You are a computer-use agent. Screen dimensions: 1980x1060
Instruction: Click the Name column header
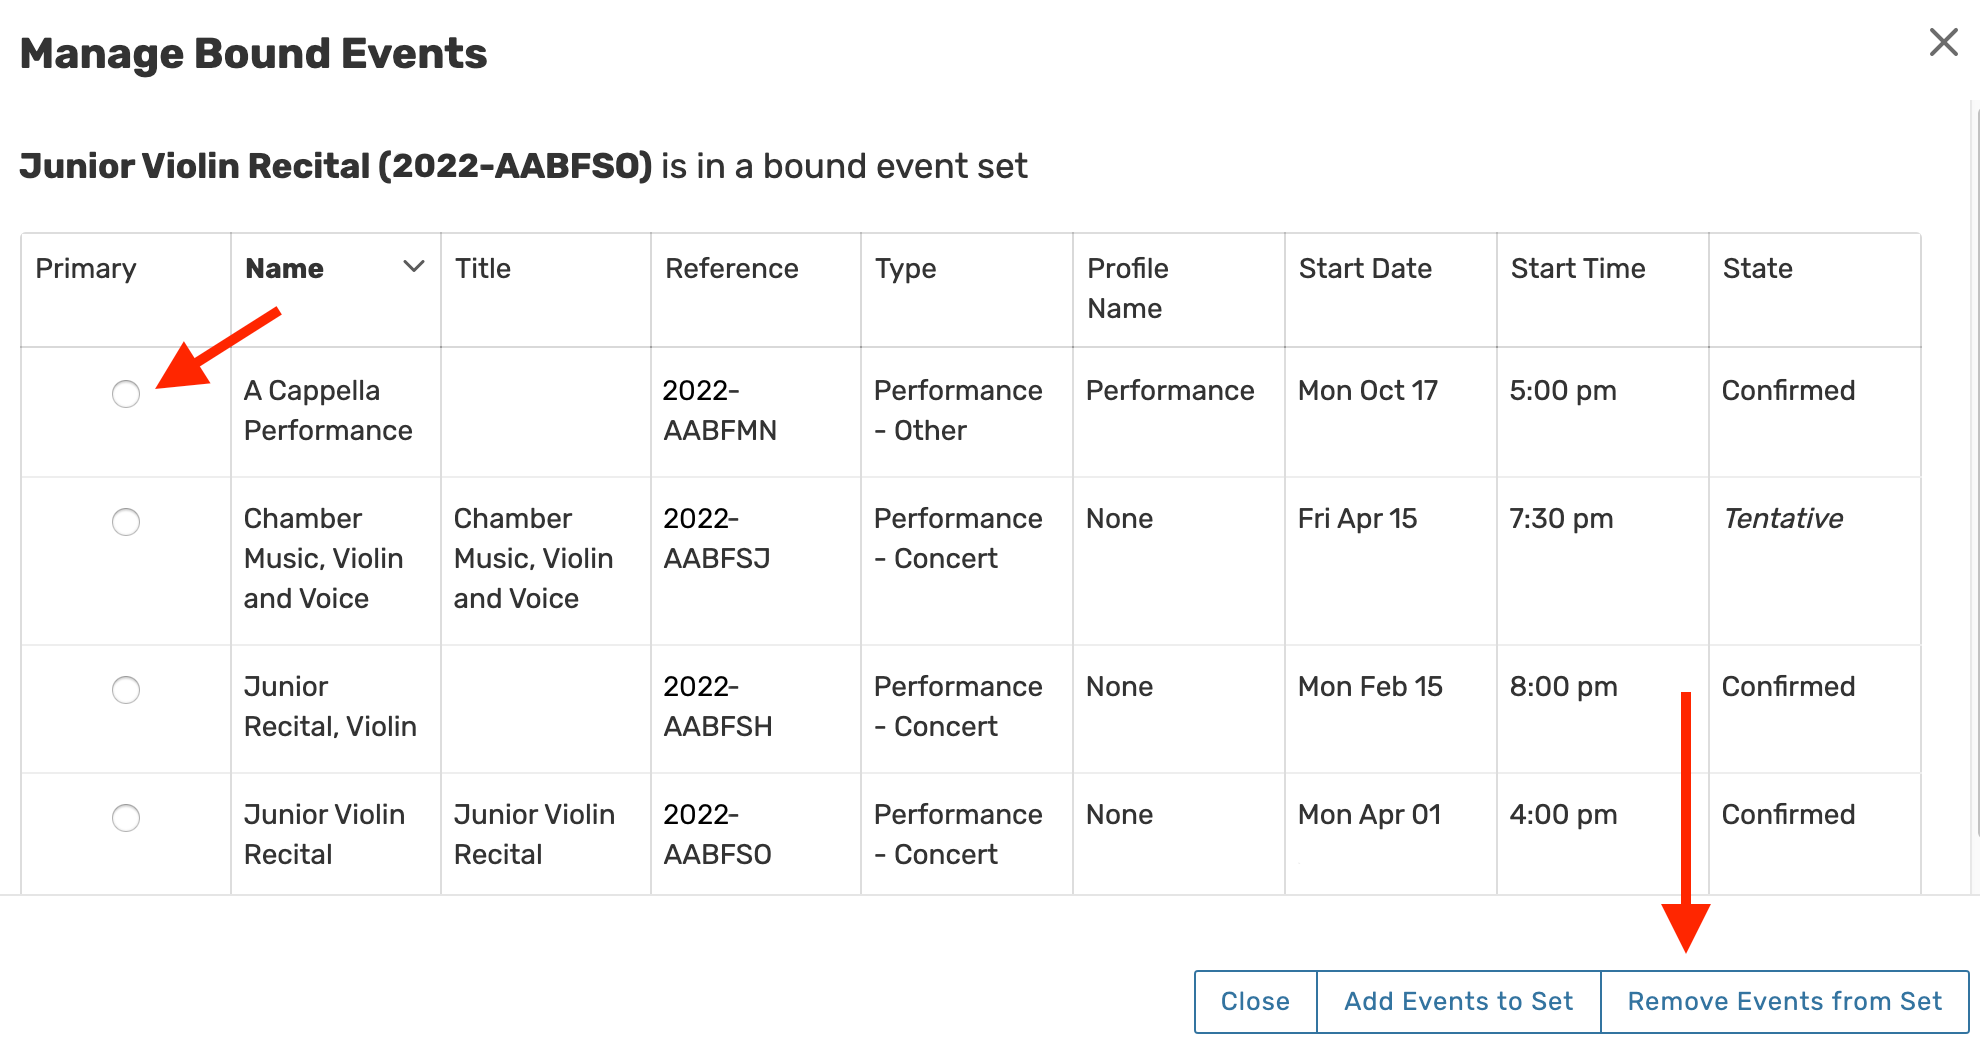click(285, 269)
